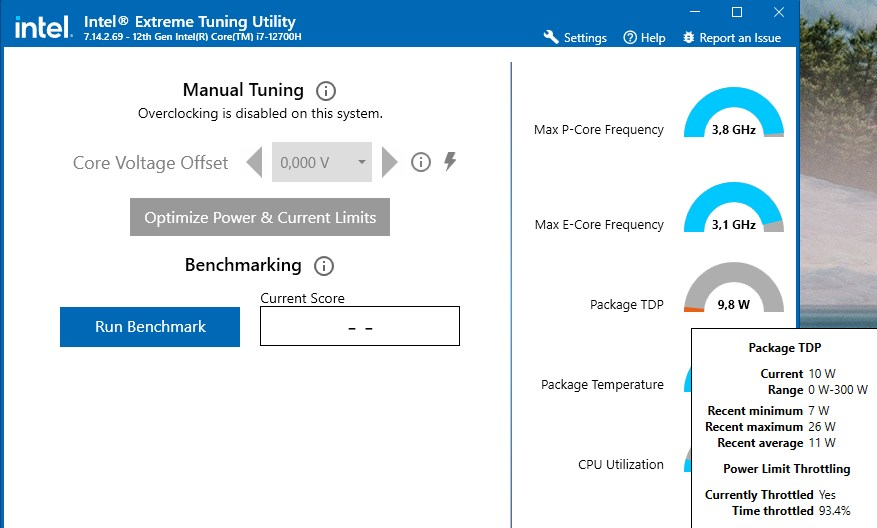Click Time throttled 93.4% tooltip row
Viewport: 877px width, 528px height.
click(791, 511)
